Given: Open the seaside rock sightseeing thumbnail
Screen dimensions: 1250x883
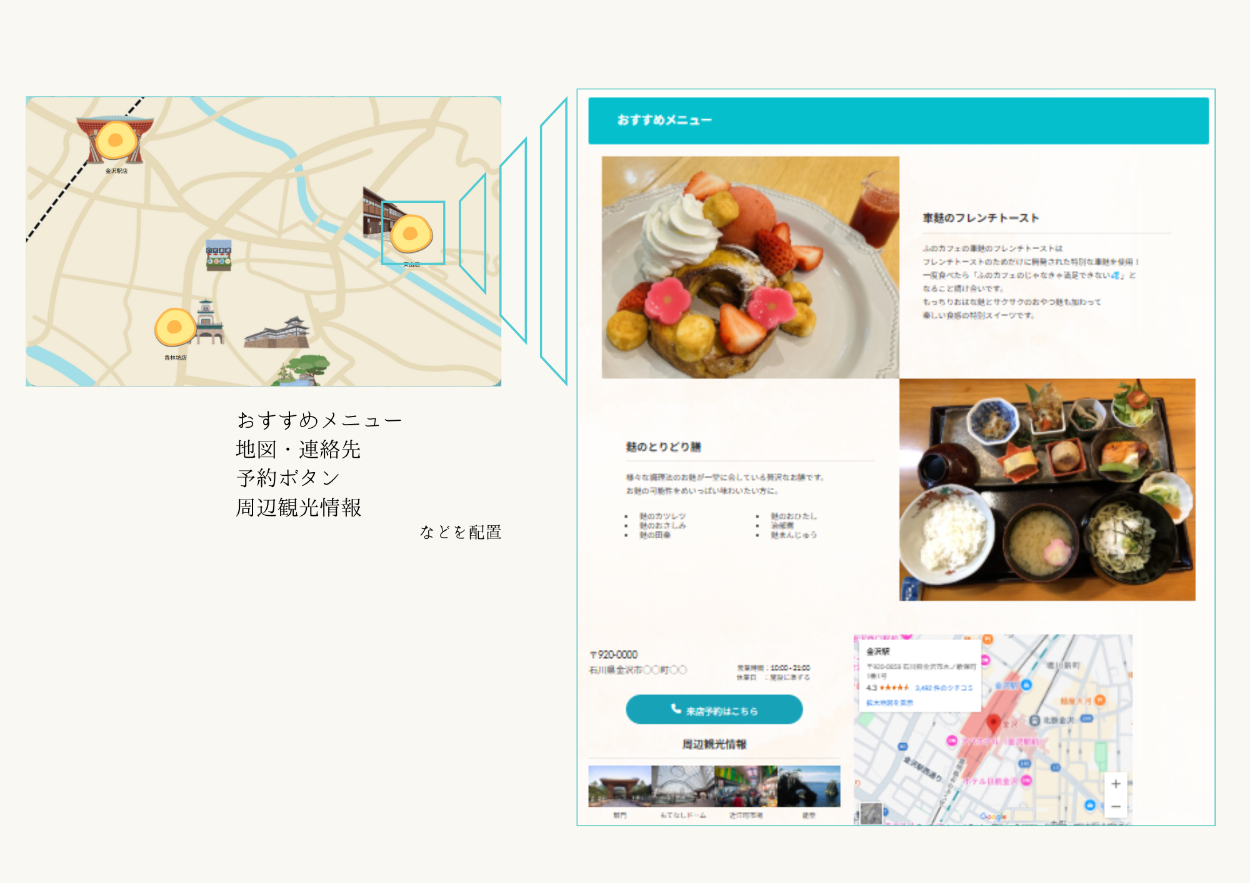Looking at the screenshot, I should tap(809, 787).
